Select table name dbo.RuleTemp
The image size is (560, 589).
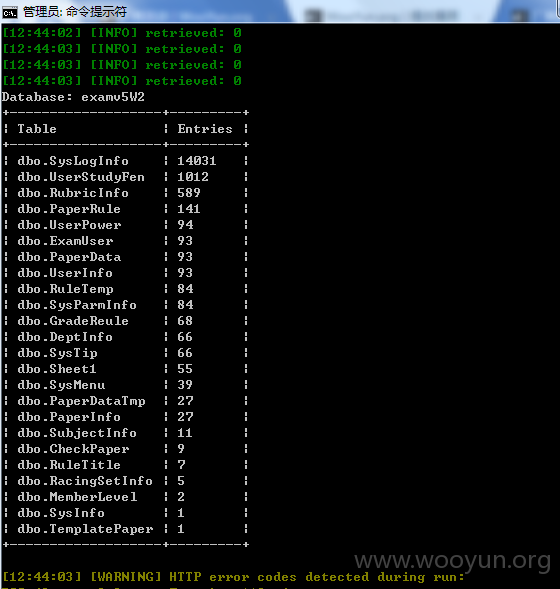pyautogui.click(x=65, y=289)
